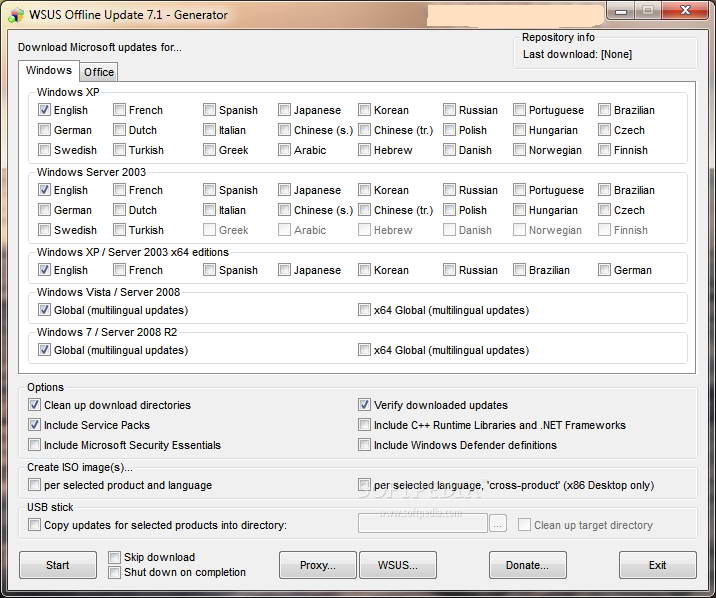Check Swedish in Windows XP section
716x598 pixels.
pyautogui.click(x=44, y=150)
